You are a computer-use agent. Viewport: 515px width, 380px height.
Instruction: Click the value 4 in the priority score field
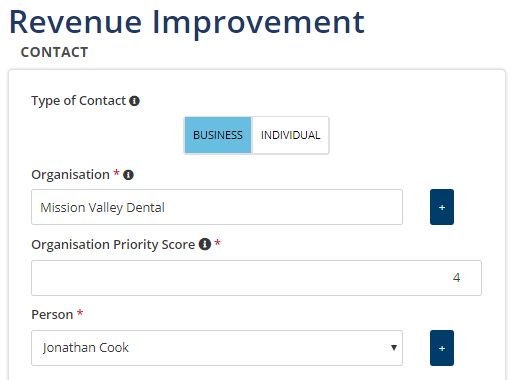(x=456, y=278)
